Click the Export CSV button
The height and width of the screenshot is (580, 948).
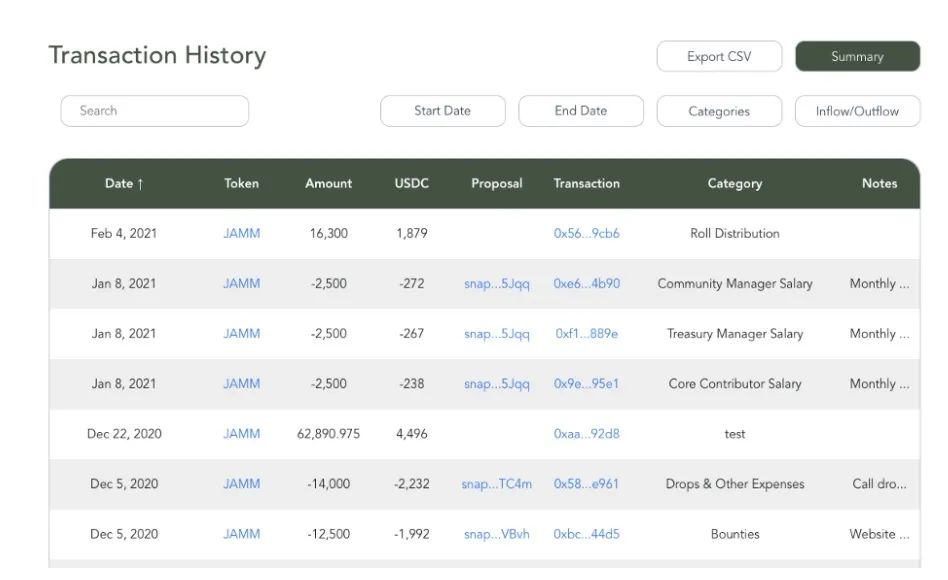click(718, 57)
